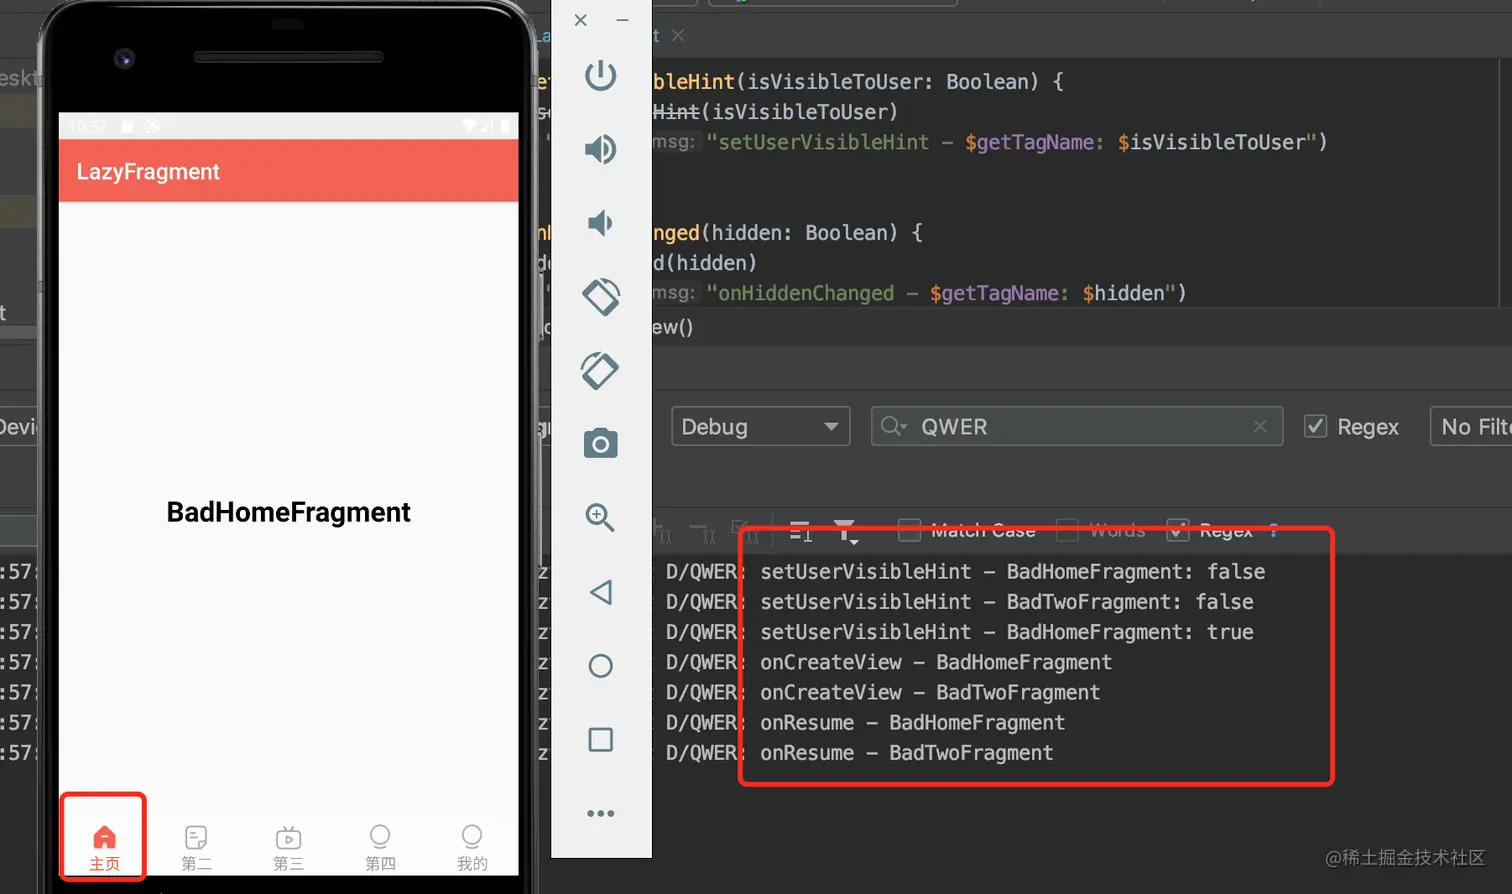Clear the QWER search text with X
The height and width of the screenshot is (894, 1512).
point(1260,426)
